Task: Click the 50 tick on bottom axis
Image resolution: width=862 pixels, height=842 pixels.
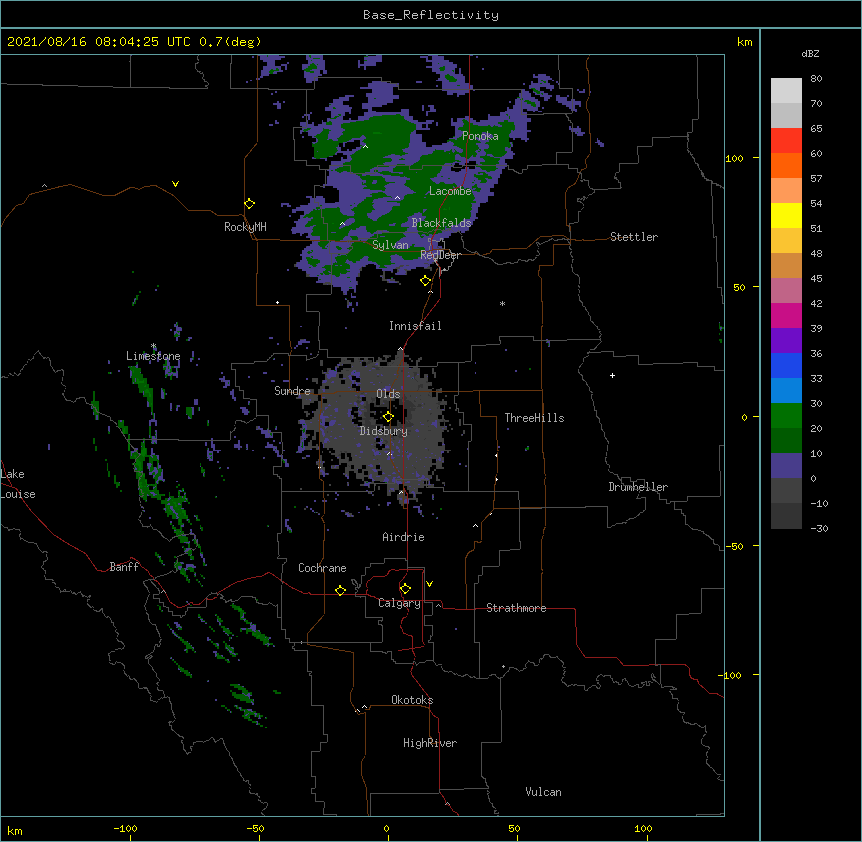Action: point(514,828)
